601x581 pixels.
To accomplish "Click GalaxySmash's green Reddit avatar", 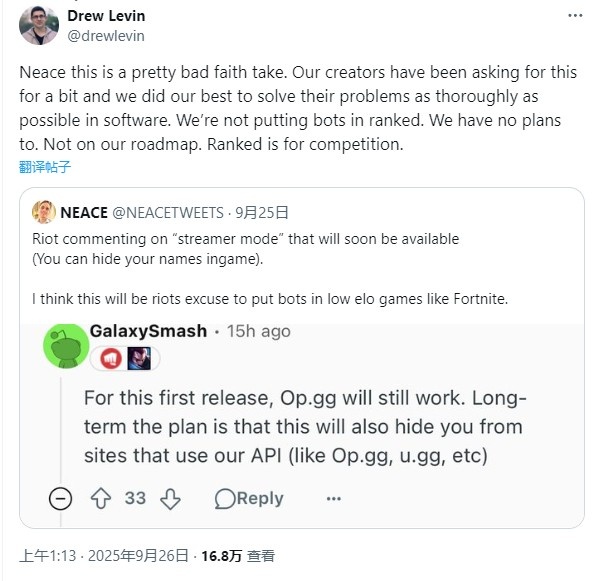I will tap(66, 345).
